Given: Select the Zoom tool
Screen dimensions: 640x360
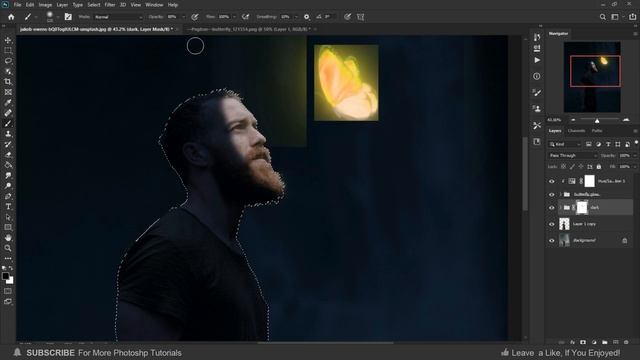Looking at the screenshot, I should pyautogui.click(x=8, y=248).
